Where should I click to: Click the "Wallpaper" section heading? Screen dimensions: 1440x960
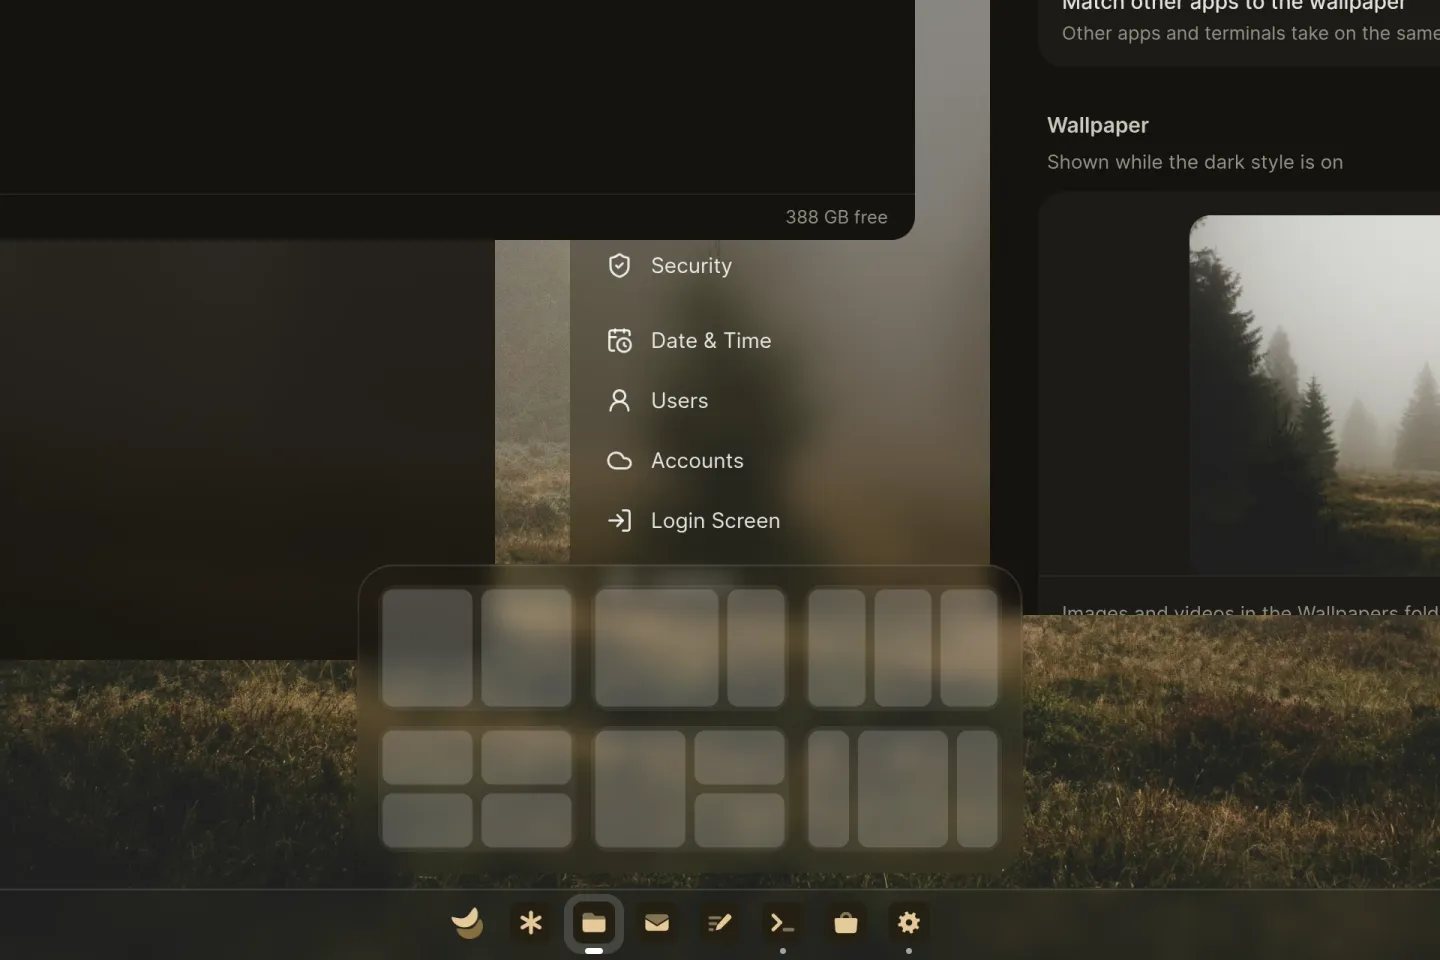(x=1098, y=125)
